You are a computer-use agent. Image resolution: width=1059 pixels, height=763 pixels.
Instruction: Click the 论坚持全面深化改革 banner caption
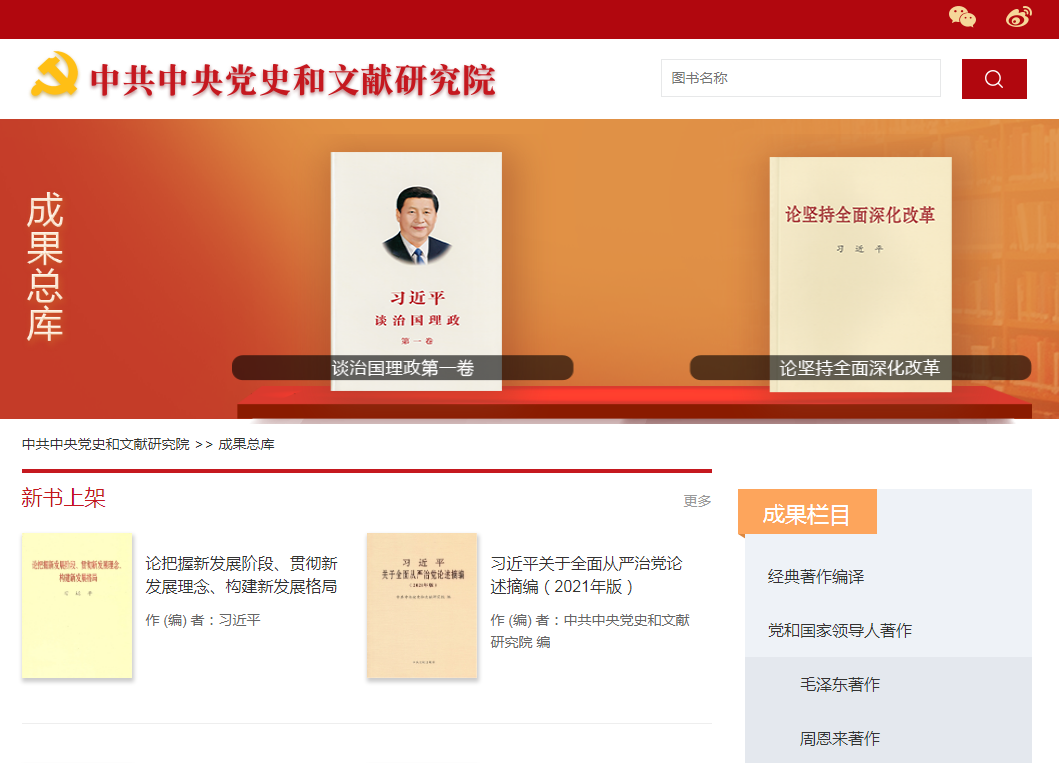coord(859,367)
